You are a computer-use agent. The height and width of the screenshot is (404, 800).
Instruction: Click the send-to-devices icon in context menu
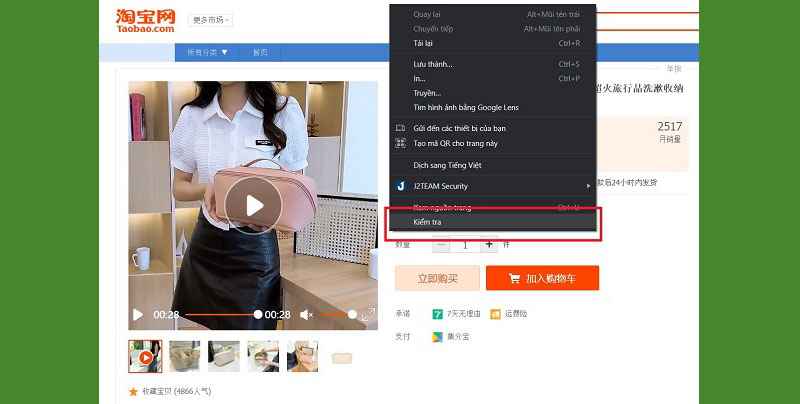[401, 128]
